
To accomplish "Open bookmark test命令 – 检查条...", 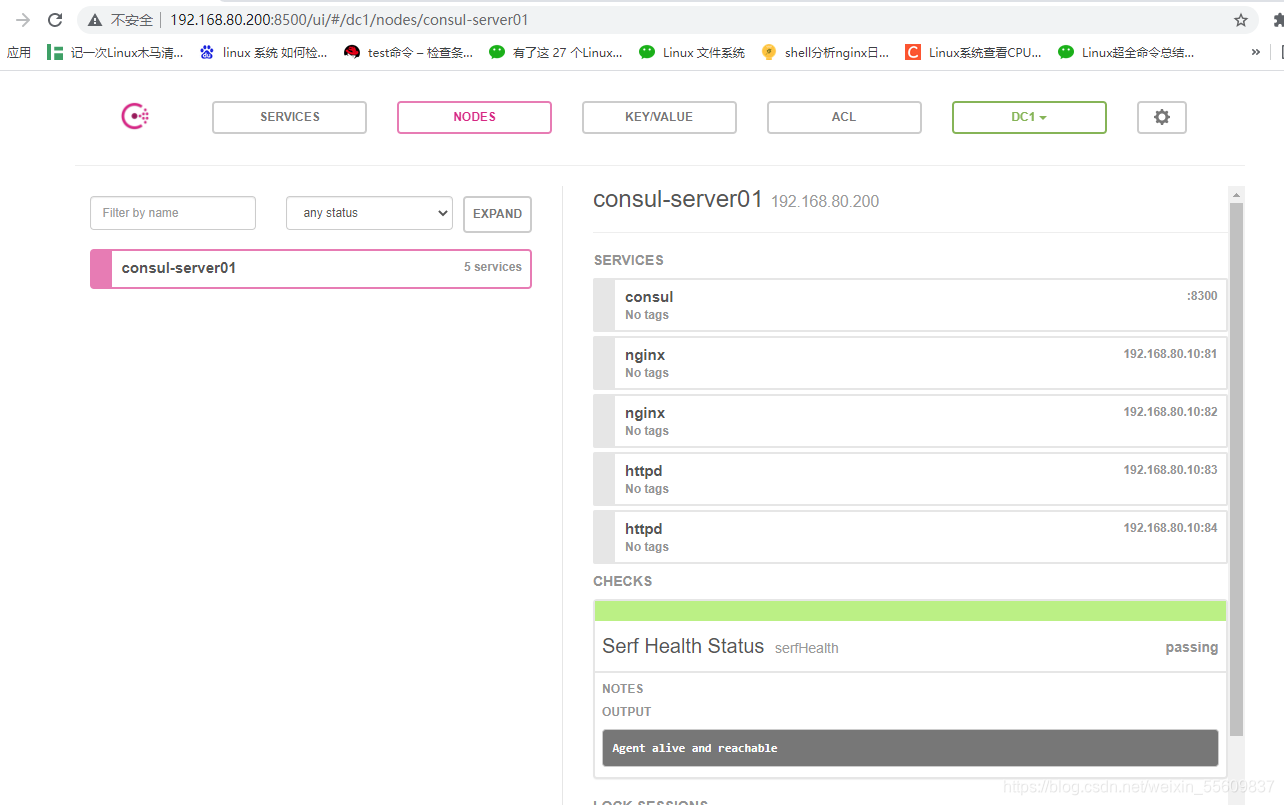I will click(x=408, y=53).
